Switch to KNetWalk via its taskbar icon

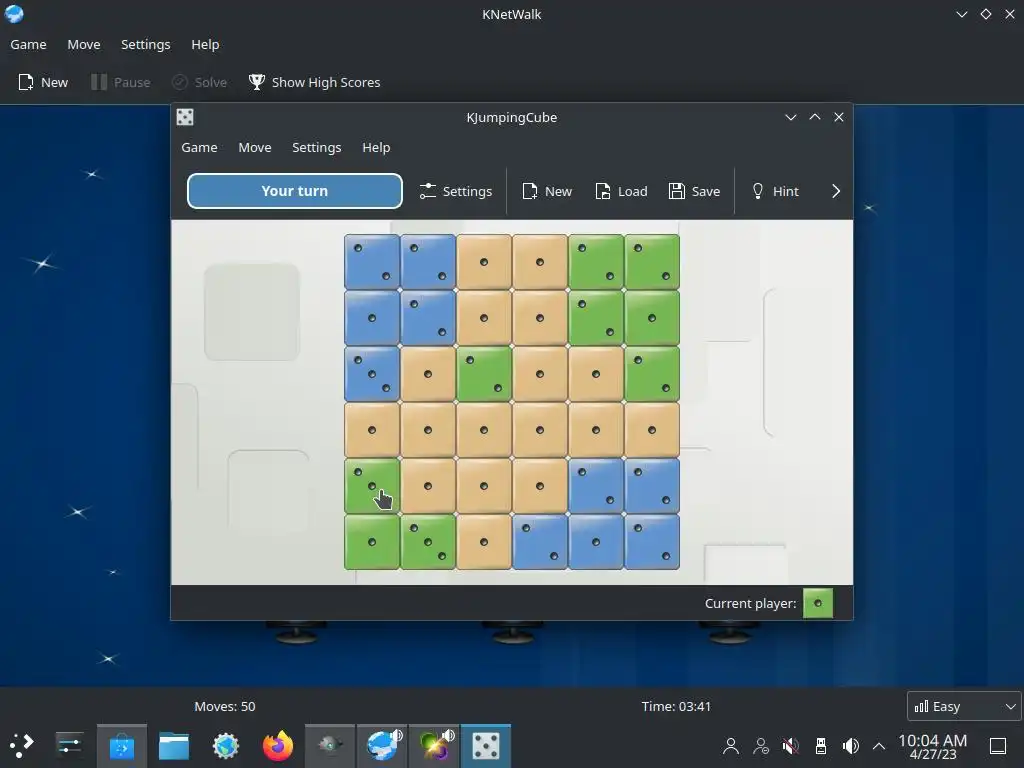382,746
